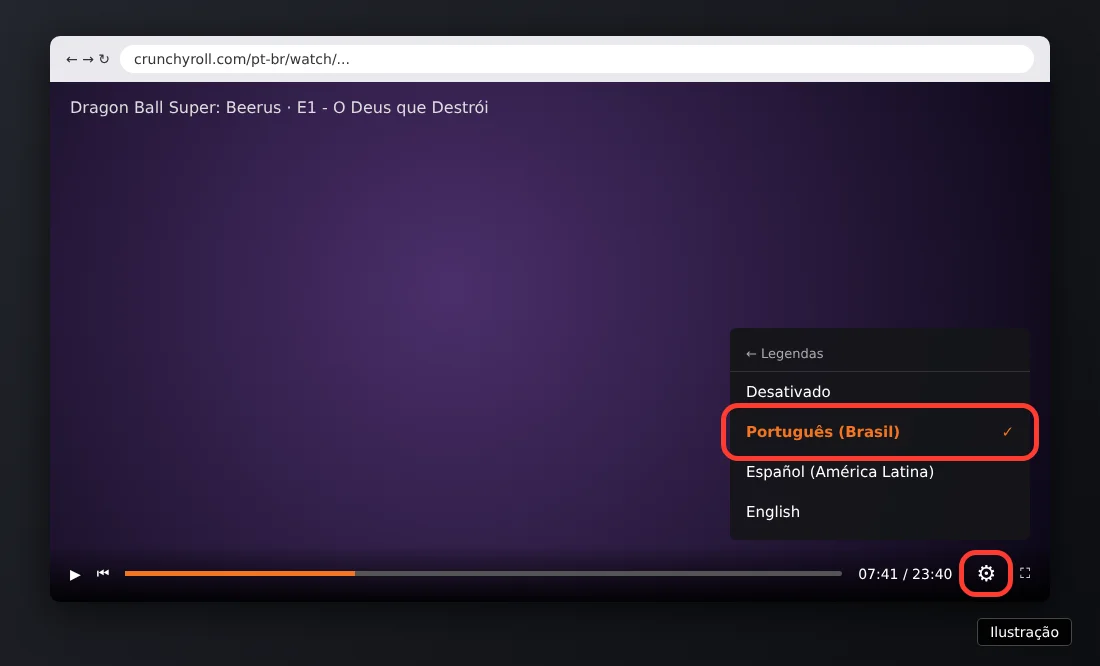The image size is (1100, 666).
Task: Choose Español (América Latina) subtitles
Action: pyautogui.click(x=880, y=472)
